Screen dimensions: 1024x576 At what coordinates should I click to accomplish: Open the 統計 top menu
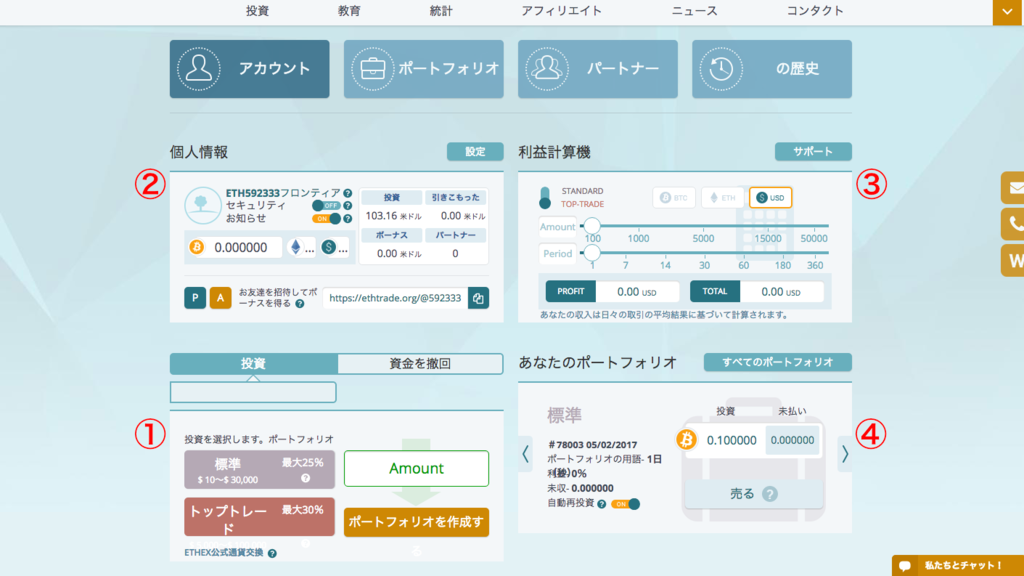[441, 11]
